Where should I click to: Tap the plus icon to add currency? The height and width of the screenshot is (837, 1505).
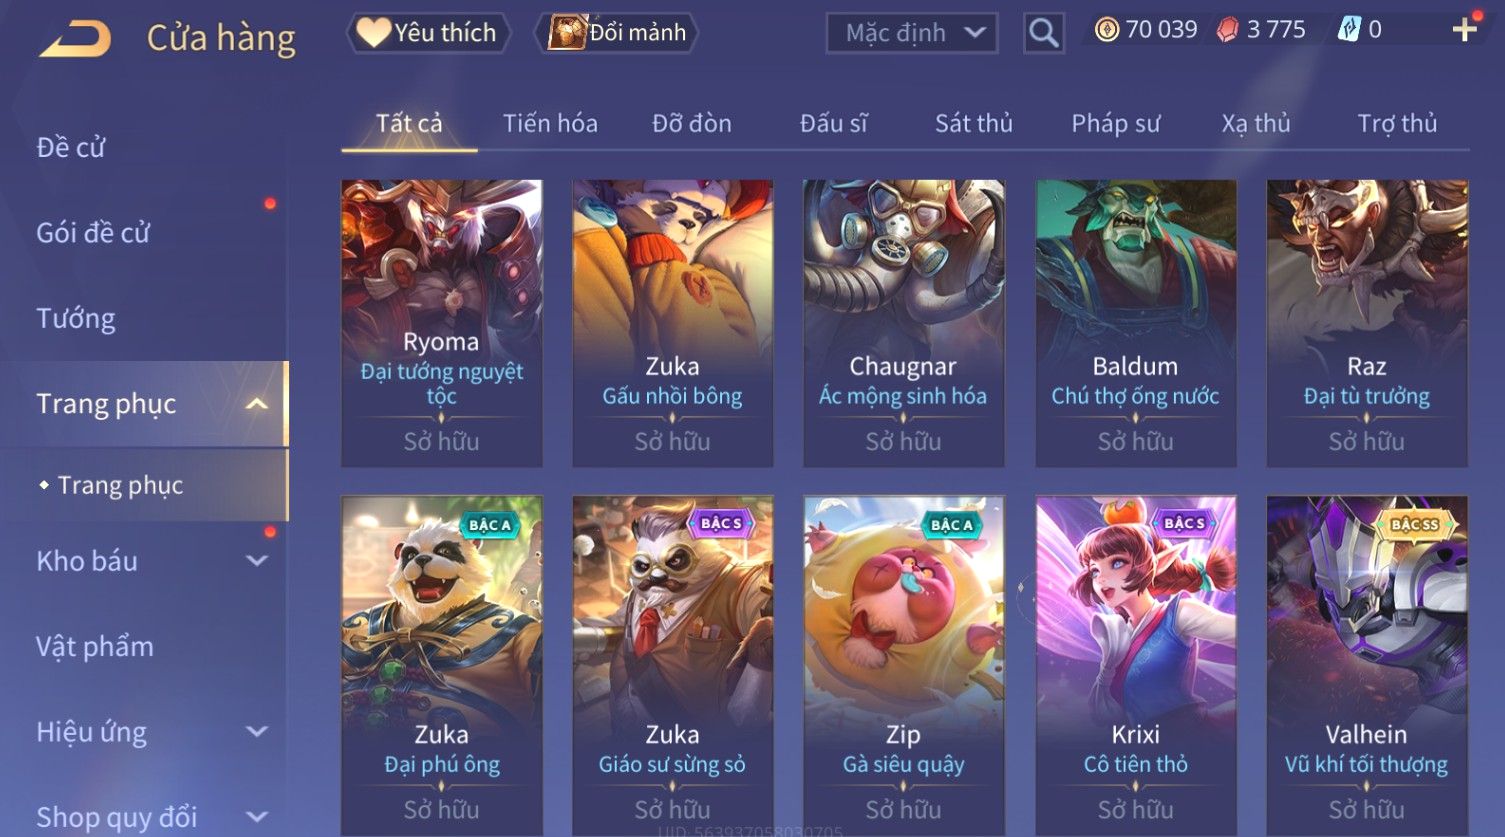[x=1465, y=30]
